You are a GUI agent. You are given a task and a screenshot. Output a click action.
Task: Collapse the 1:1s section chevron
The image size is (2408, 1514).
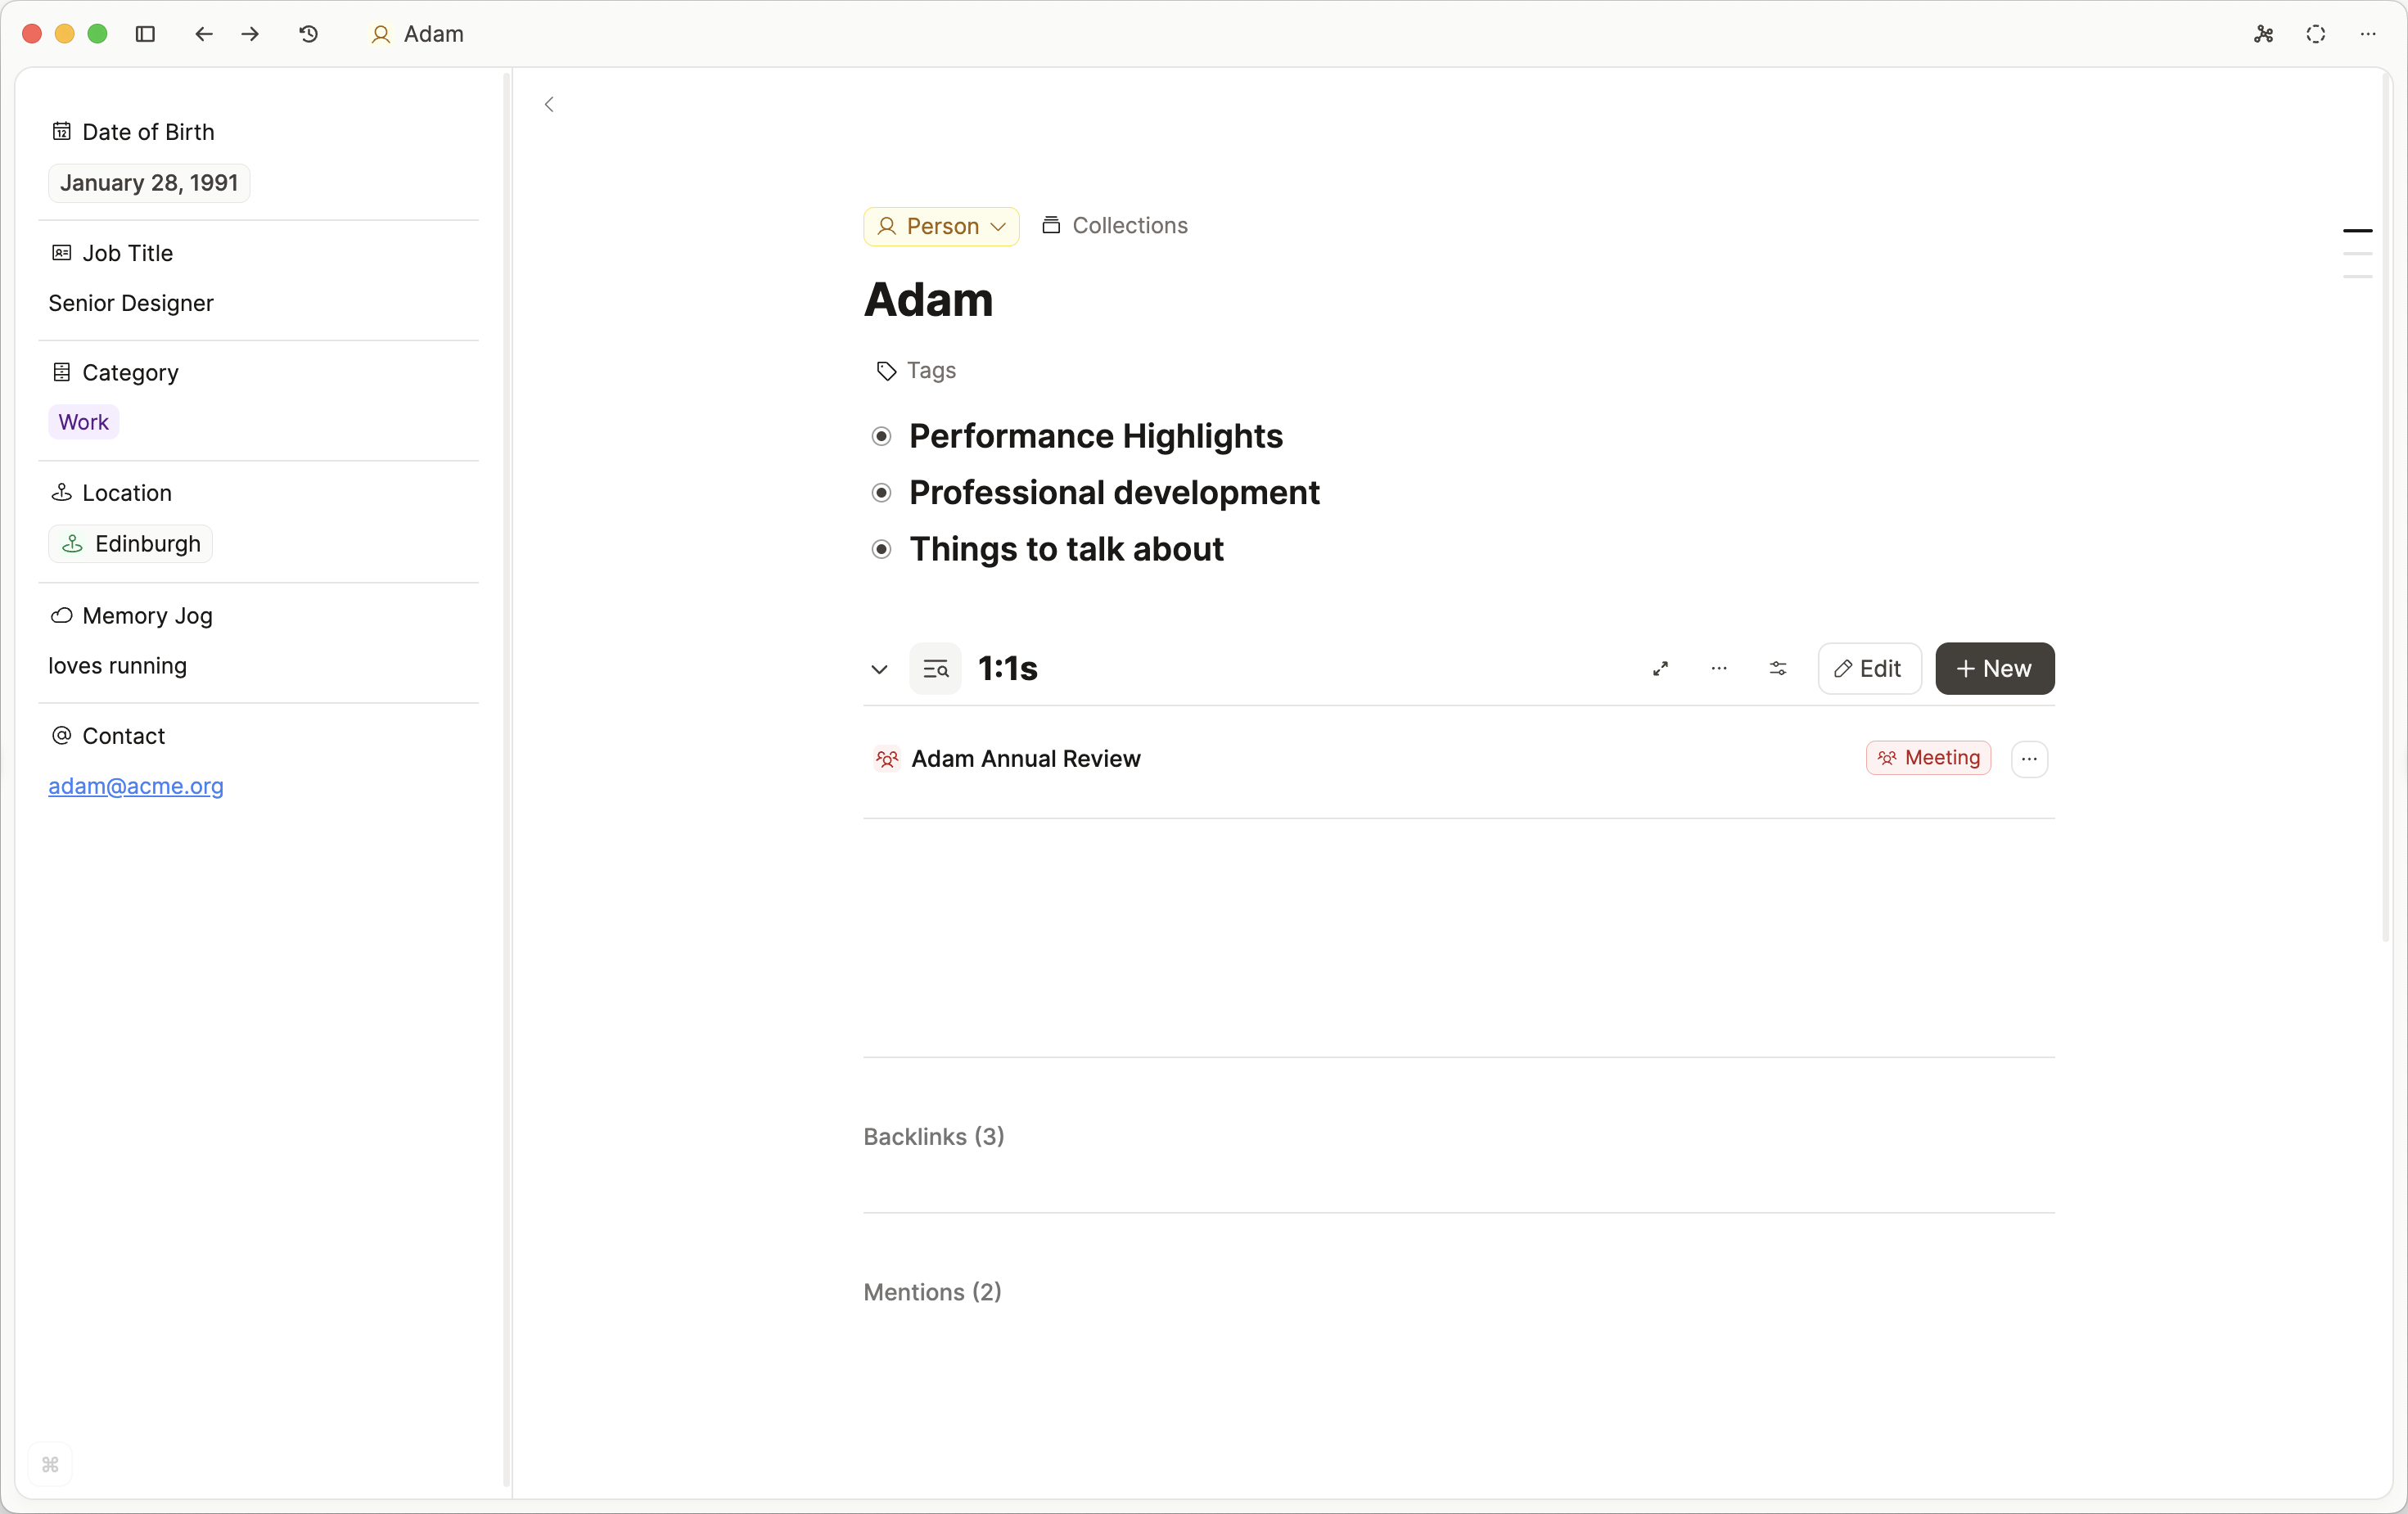(879, 670)
